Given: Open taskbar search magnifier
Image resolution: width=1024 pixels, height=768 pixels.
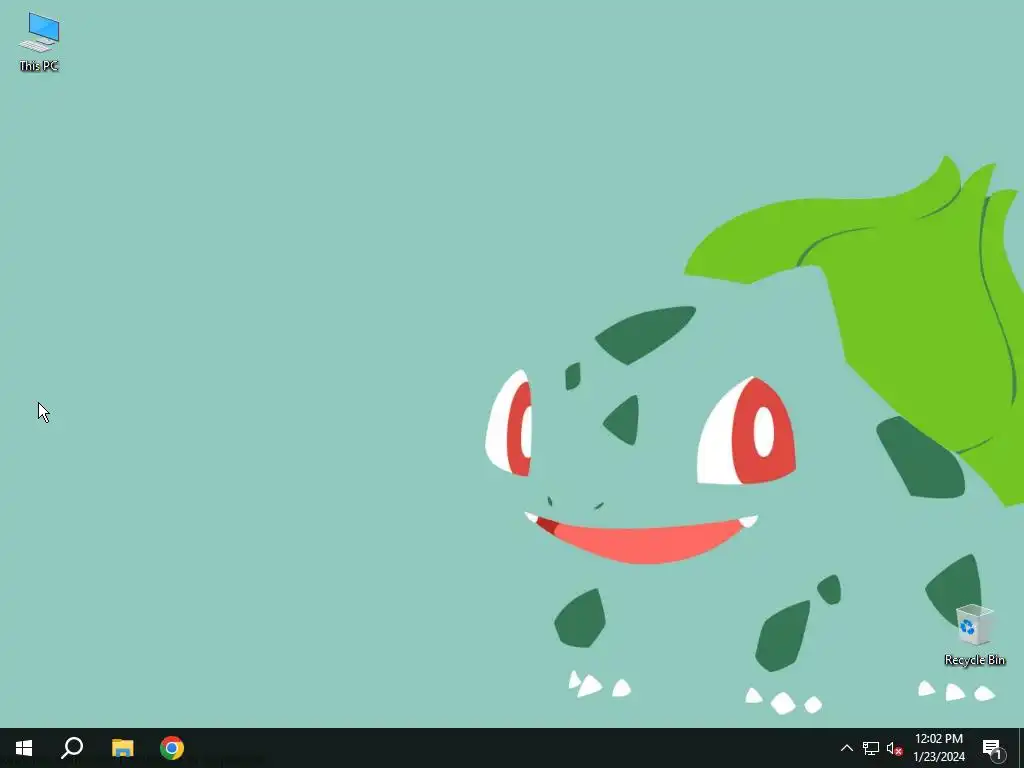Looking at the screenshot, I should pyautogui.click(x=72, y=748).
